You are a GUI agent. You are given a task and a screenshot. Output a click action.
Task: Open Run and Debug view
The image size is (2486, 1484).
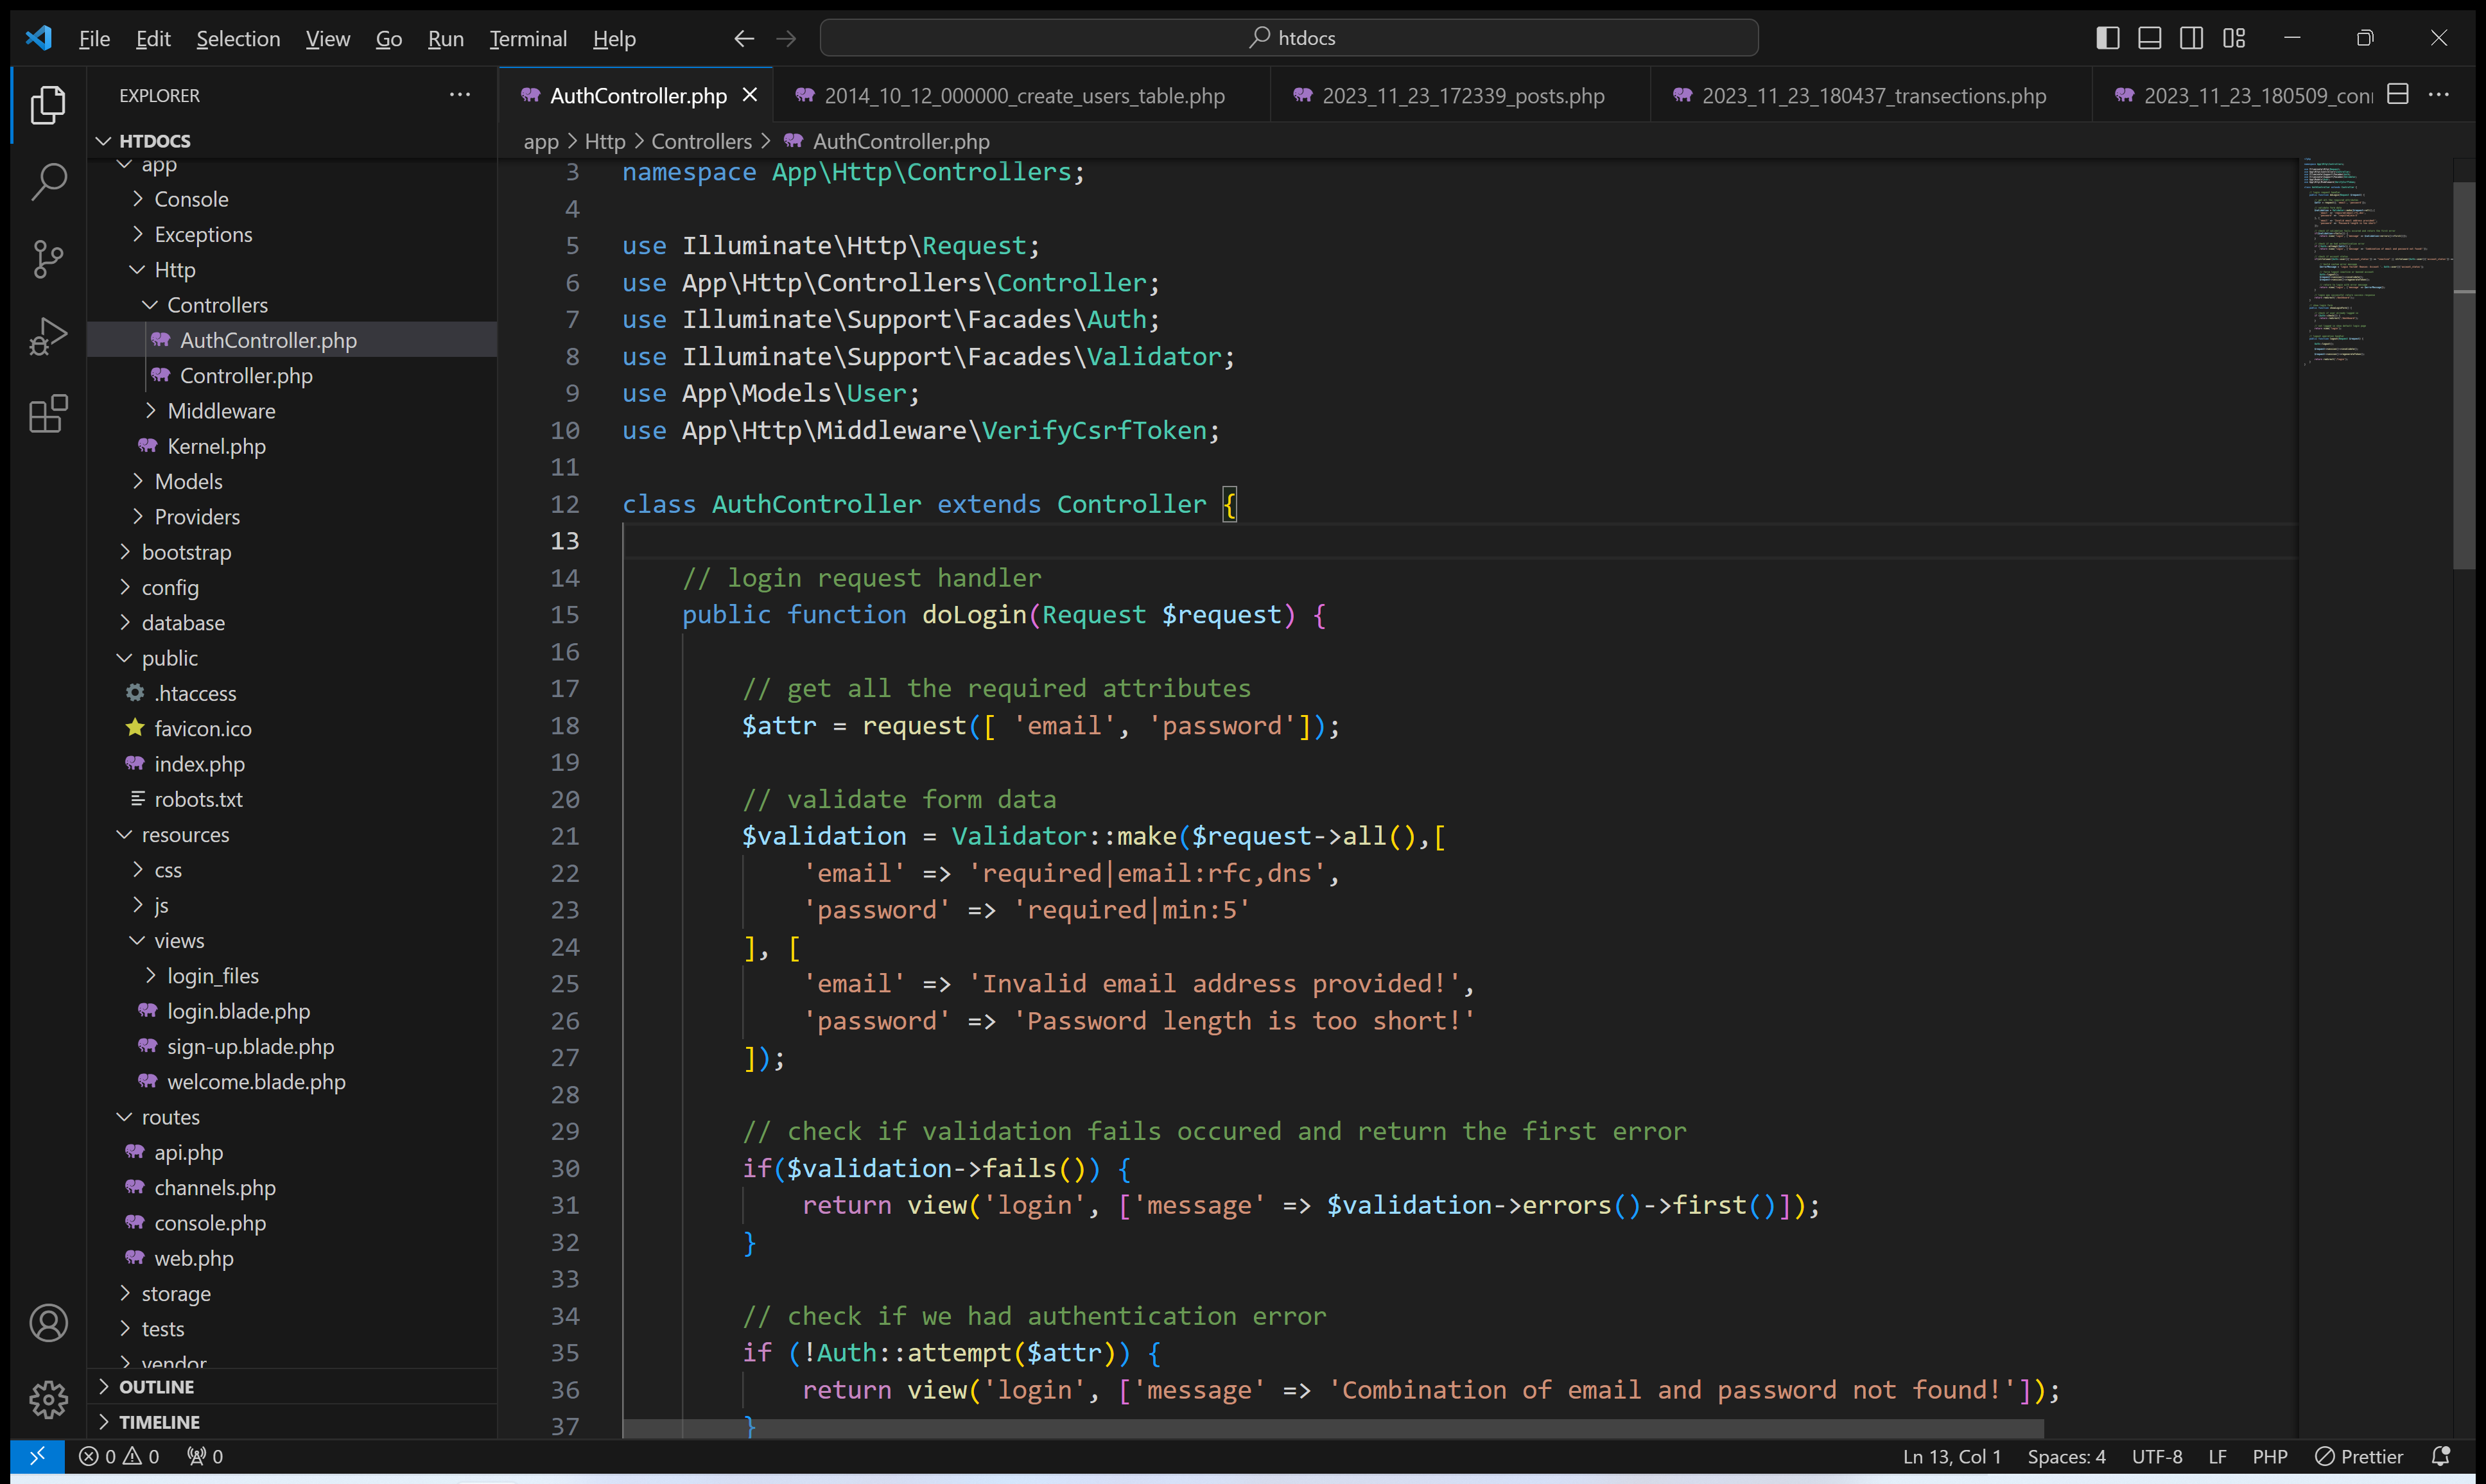coord(48,336)
